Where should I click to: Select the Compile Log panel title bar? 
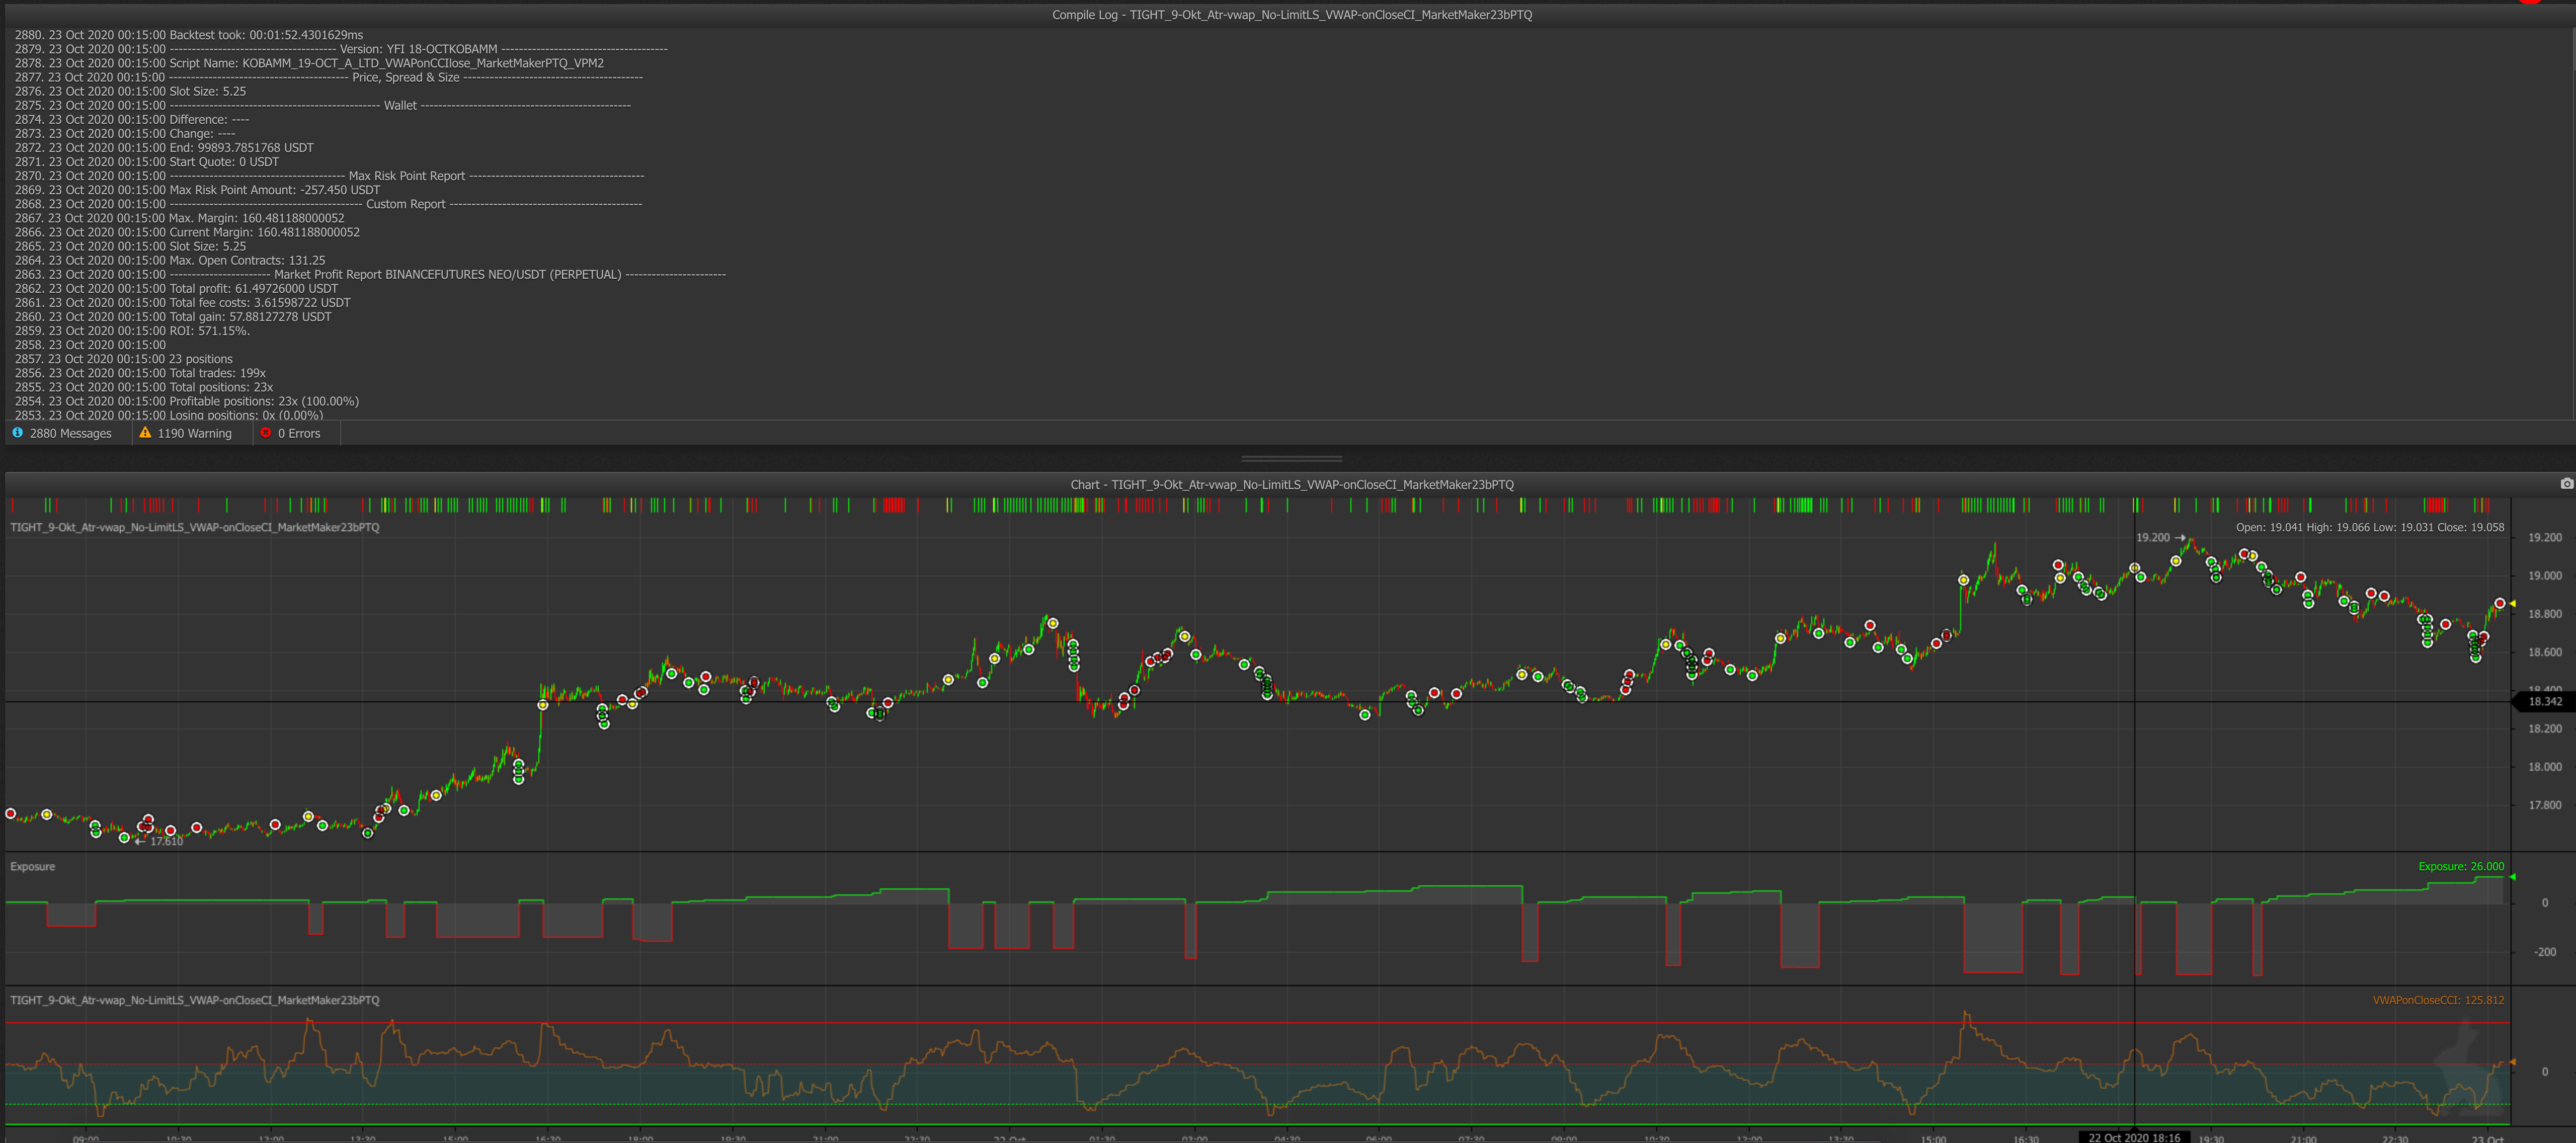(x=1291, y=15)
